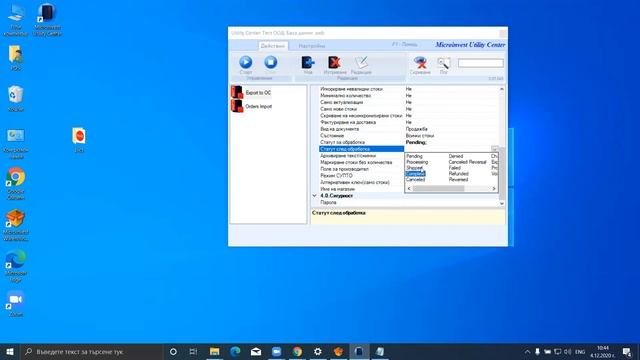Open Settings gear from the taskbar

pos(318,351)
